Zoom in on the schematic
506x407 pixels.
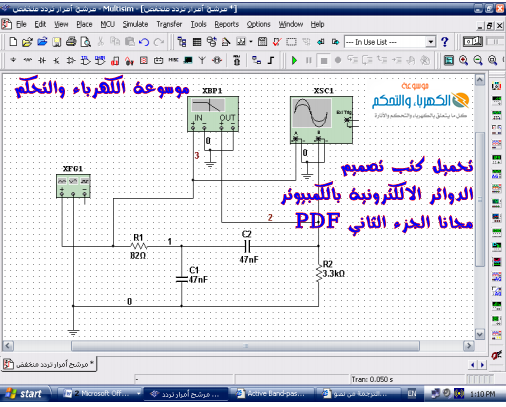coord(463,60)
